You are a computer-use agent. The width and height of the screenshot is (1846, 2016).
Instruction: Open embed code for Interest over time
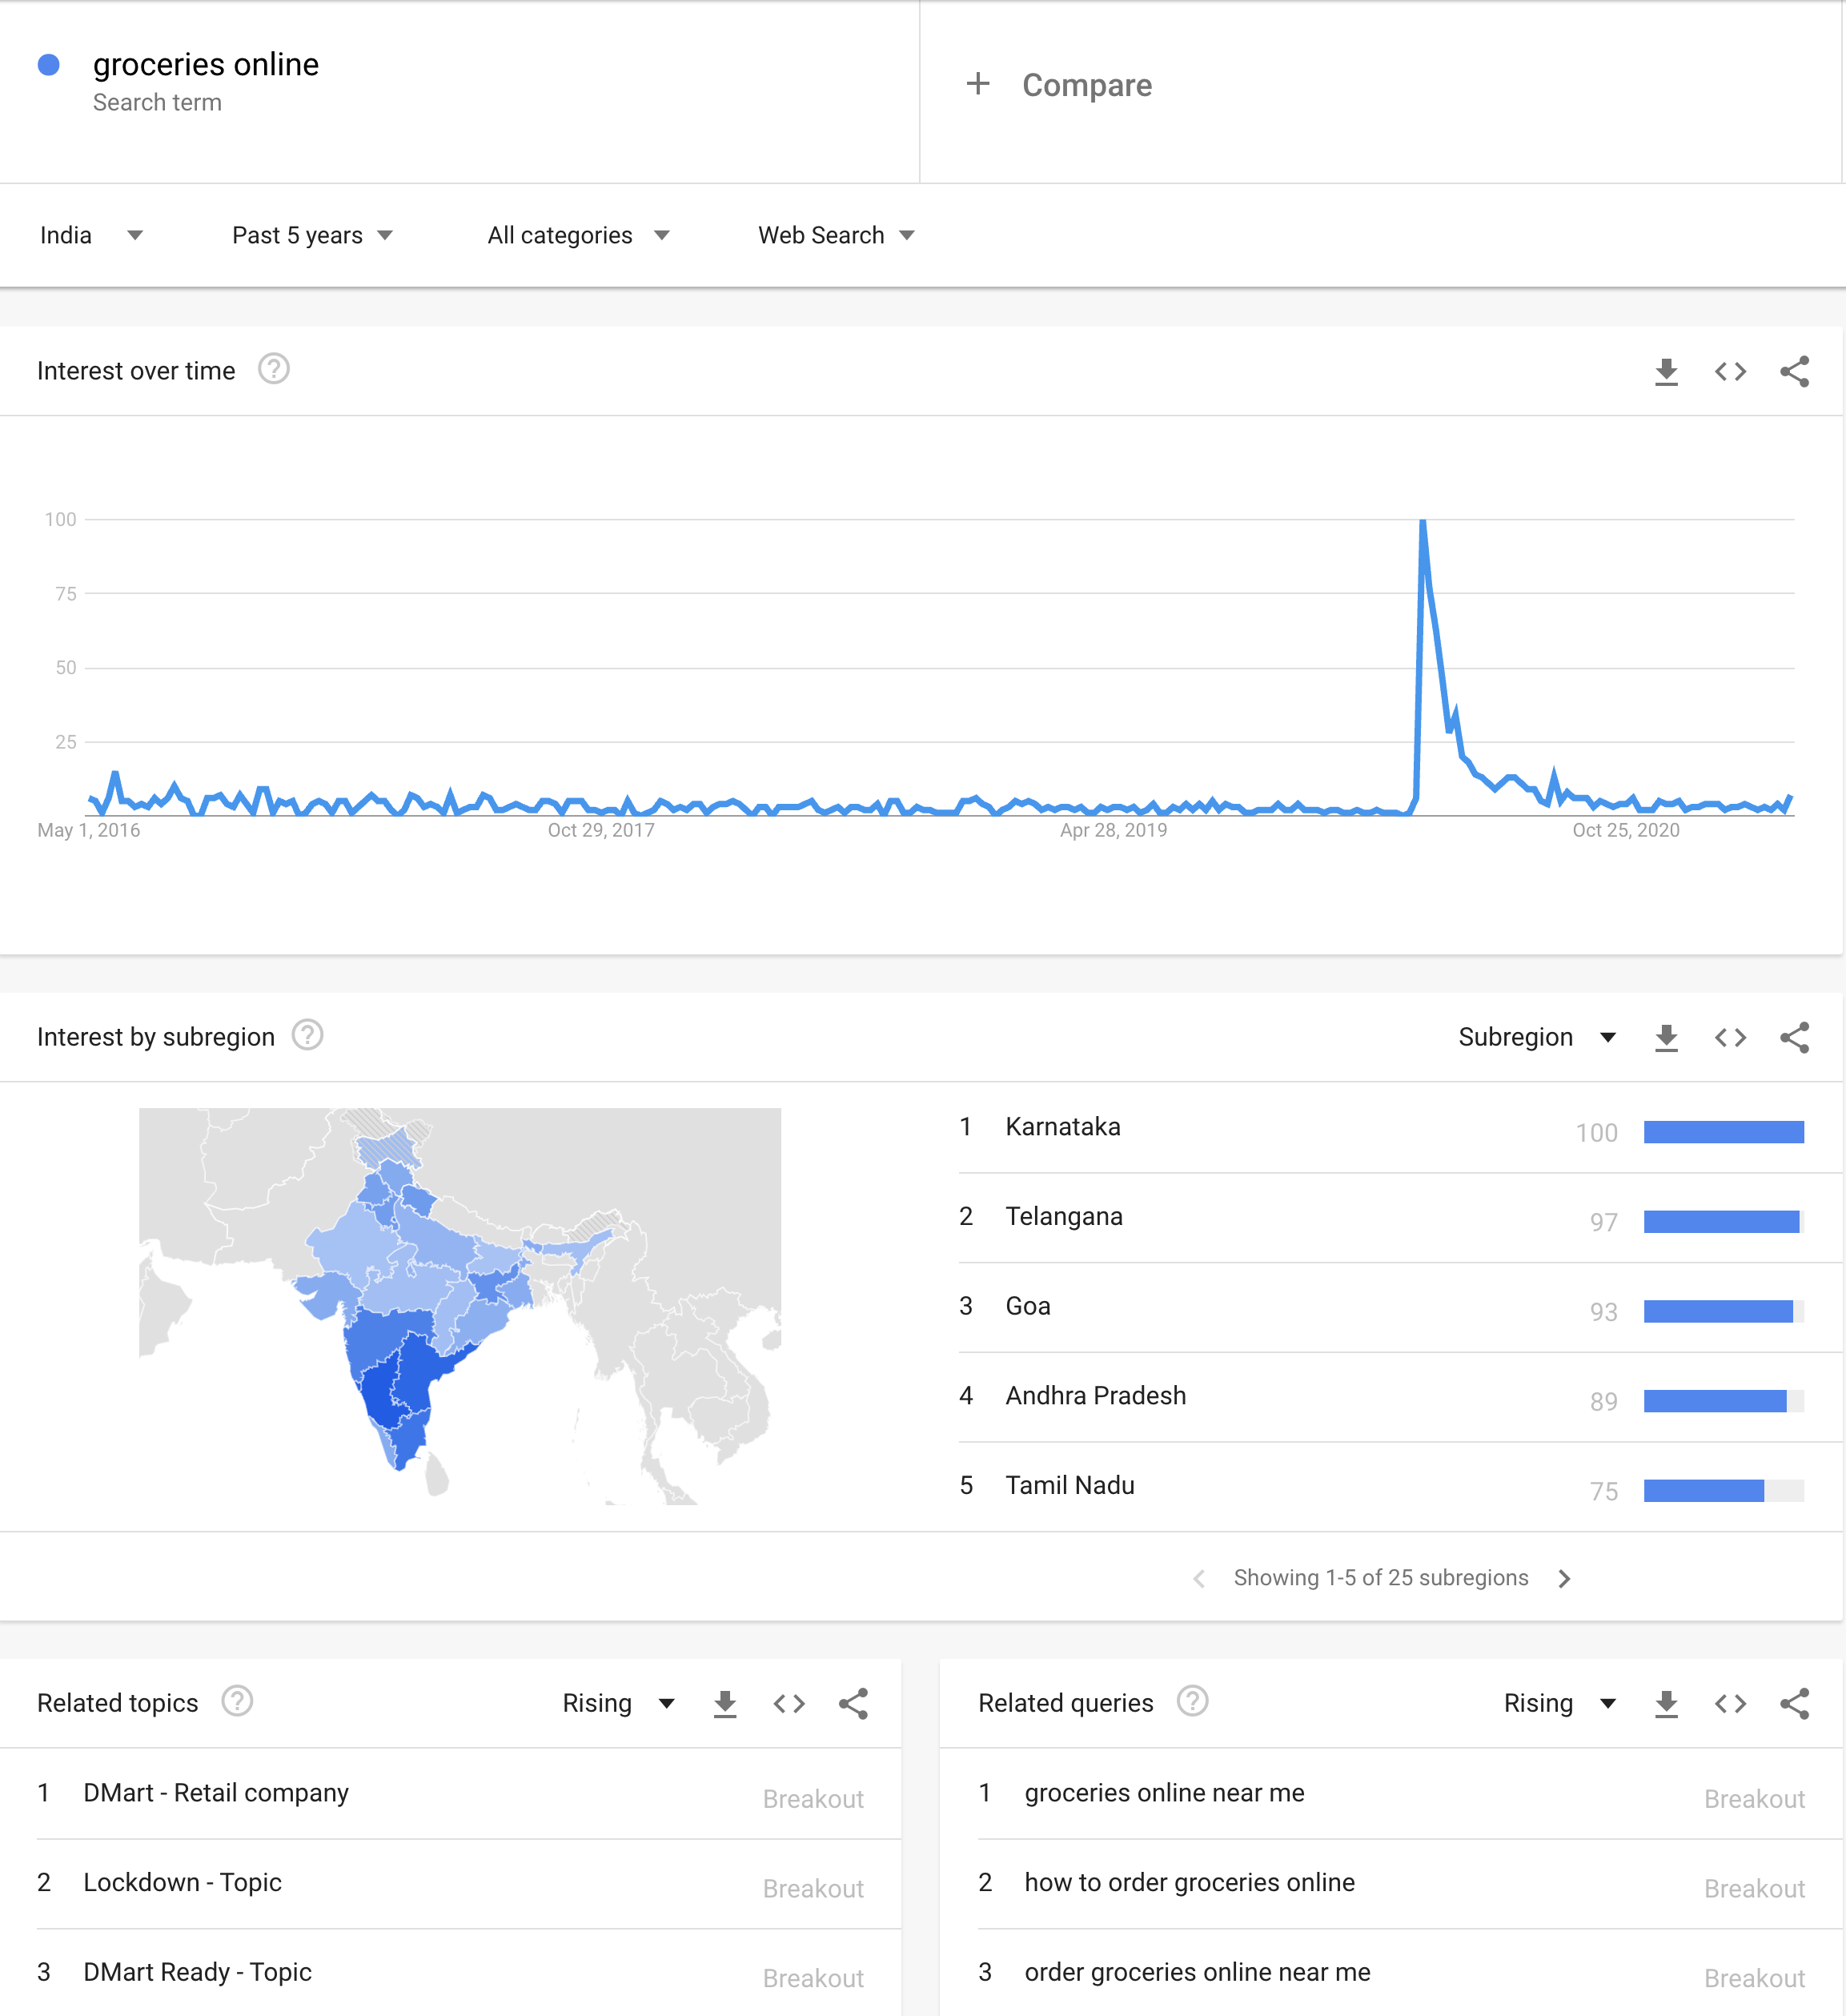click(1730, 372)
